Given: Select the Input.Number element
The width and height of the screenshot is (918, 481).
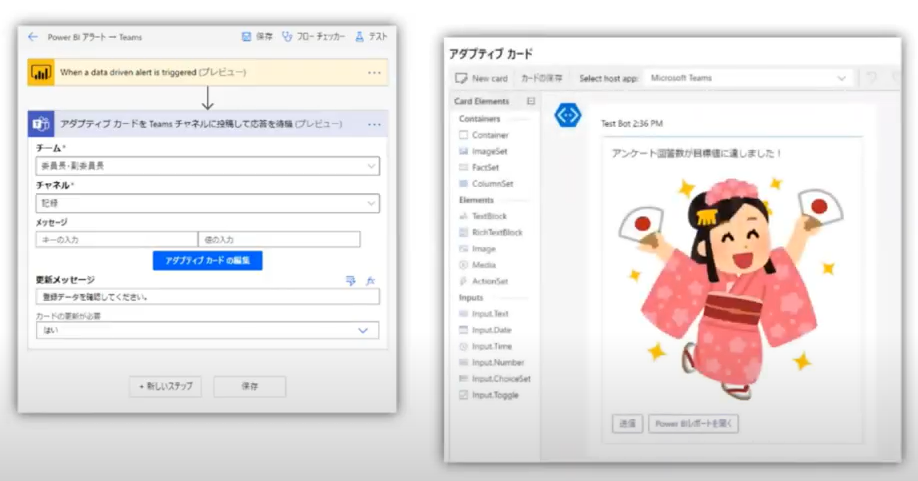Looking at the screenshot, I should coord(492,363).
